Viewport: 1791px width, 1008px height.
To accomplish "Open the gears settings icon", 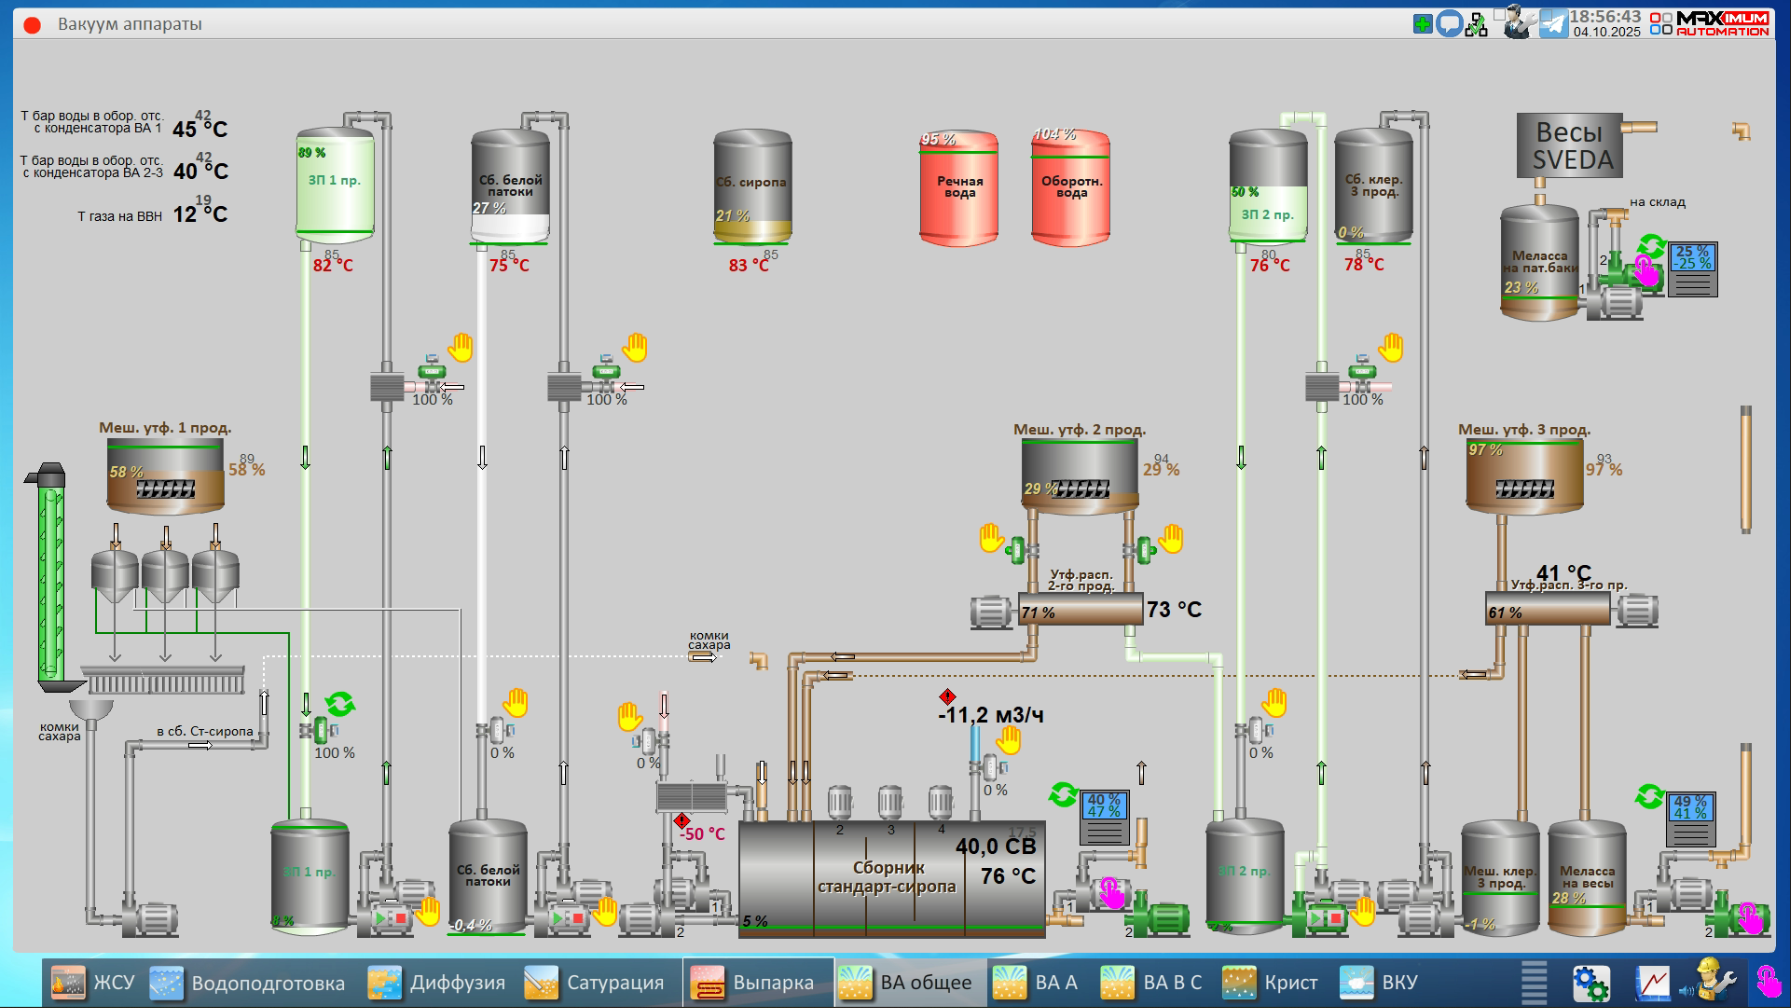I will pos(1590,983).
